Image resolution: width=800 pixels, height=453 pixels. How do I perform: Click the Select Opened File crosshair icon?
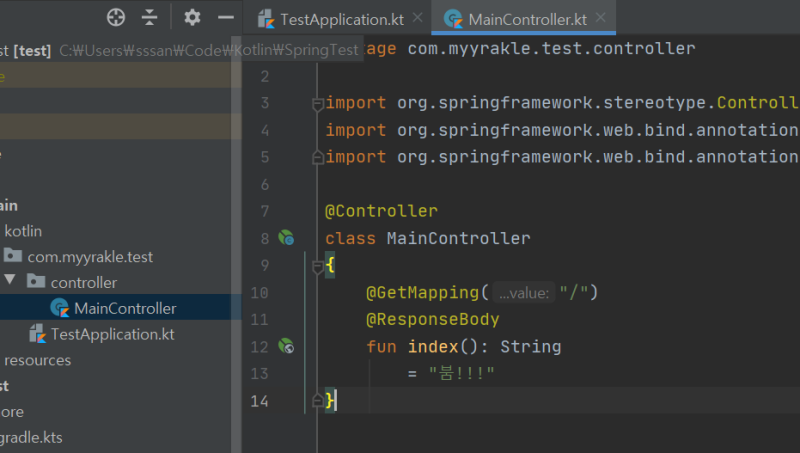click(x=116, y=17)
